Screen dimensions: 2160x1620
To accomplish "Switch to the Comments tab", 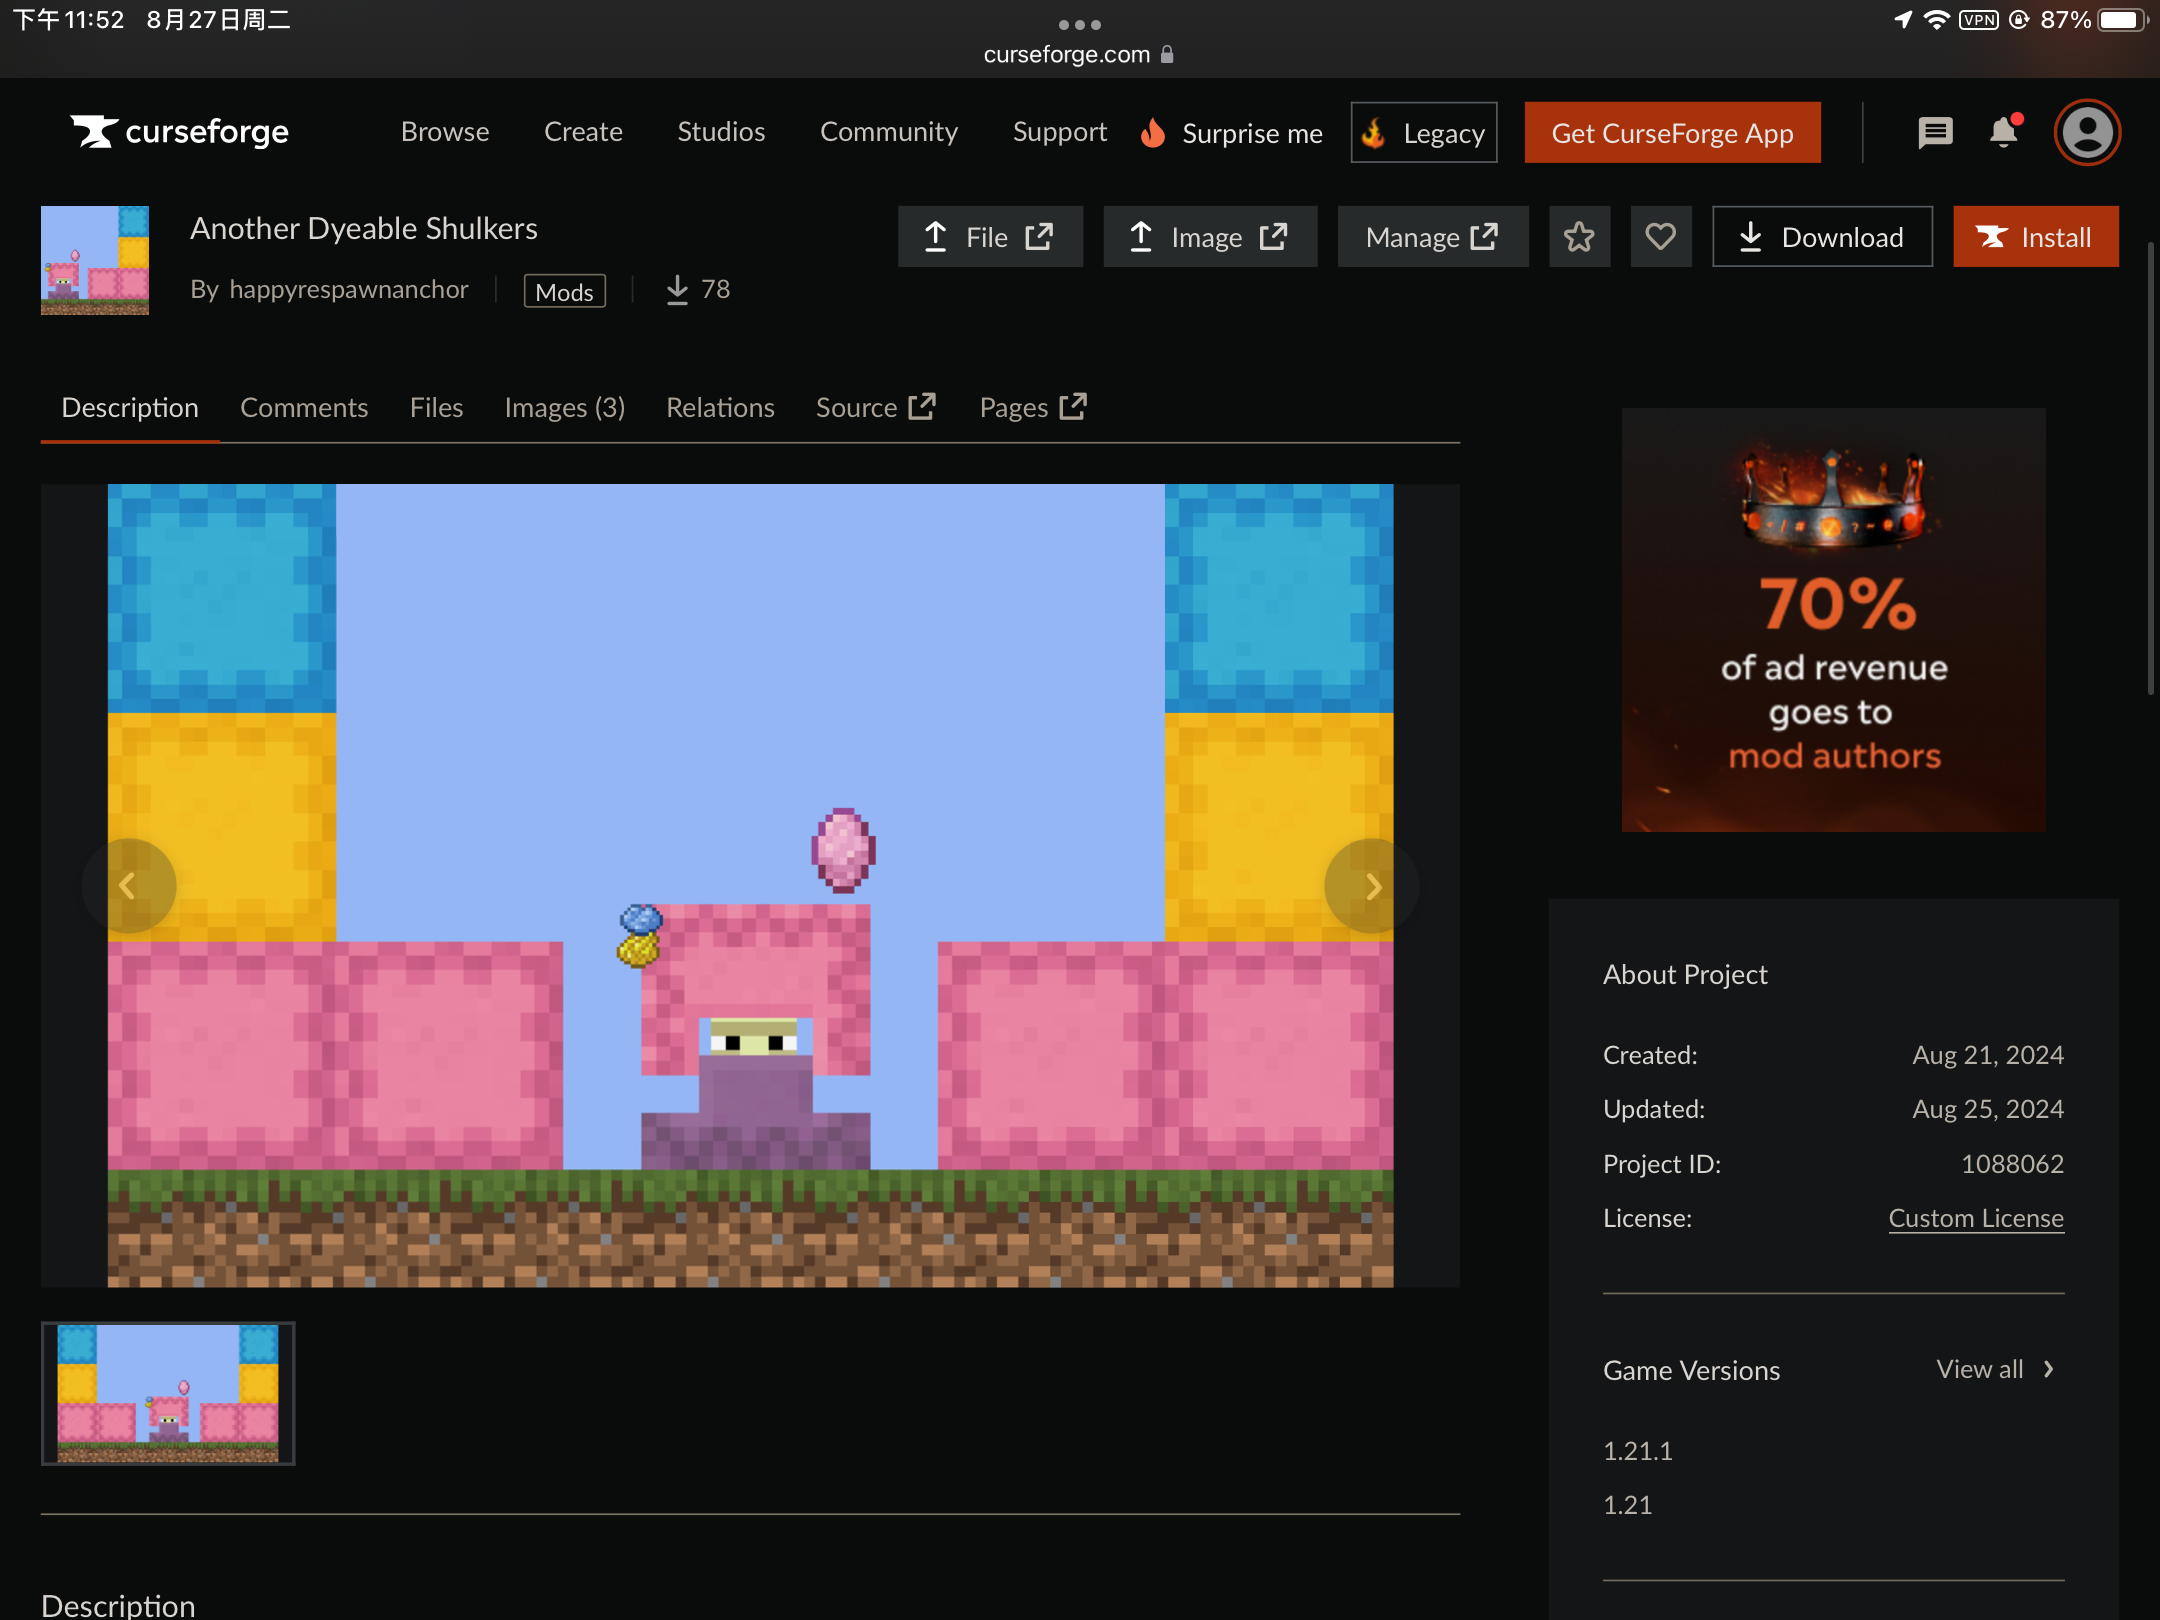I will [304, 408].
